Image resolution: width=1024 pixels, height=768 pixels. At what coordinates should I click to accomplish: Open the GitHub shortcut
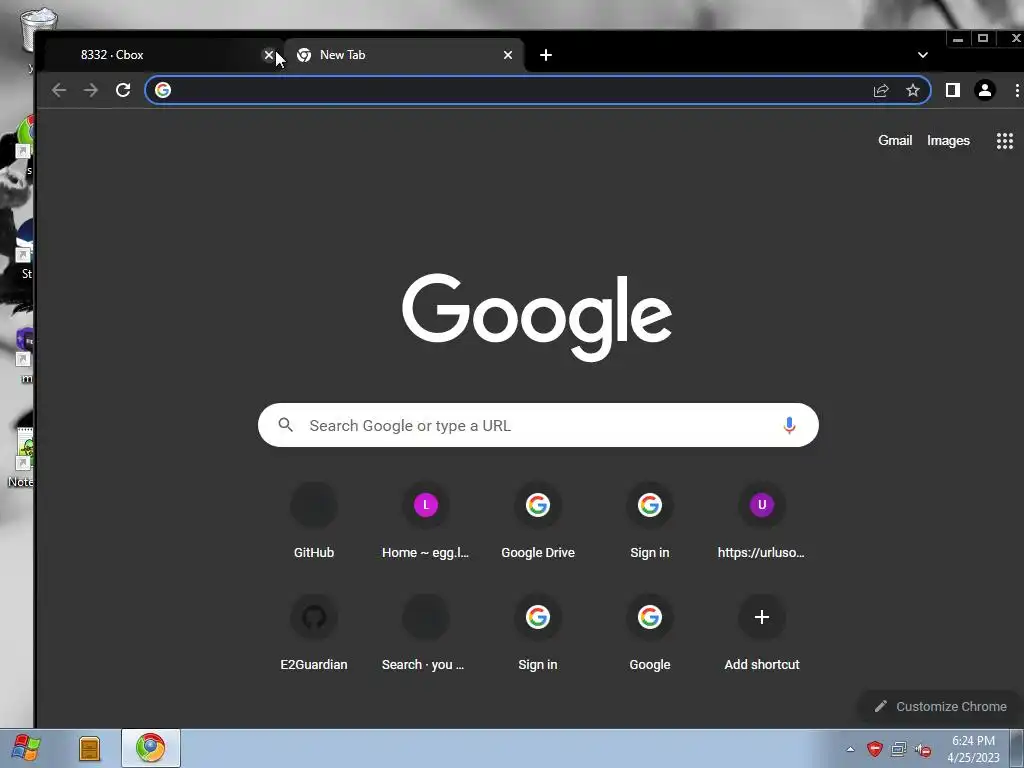314,522
